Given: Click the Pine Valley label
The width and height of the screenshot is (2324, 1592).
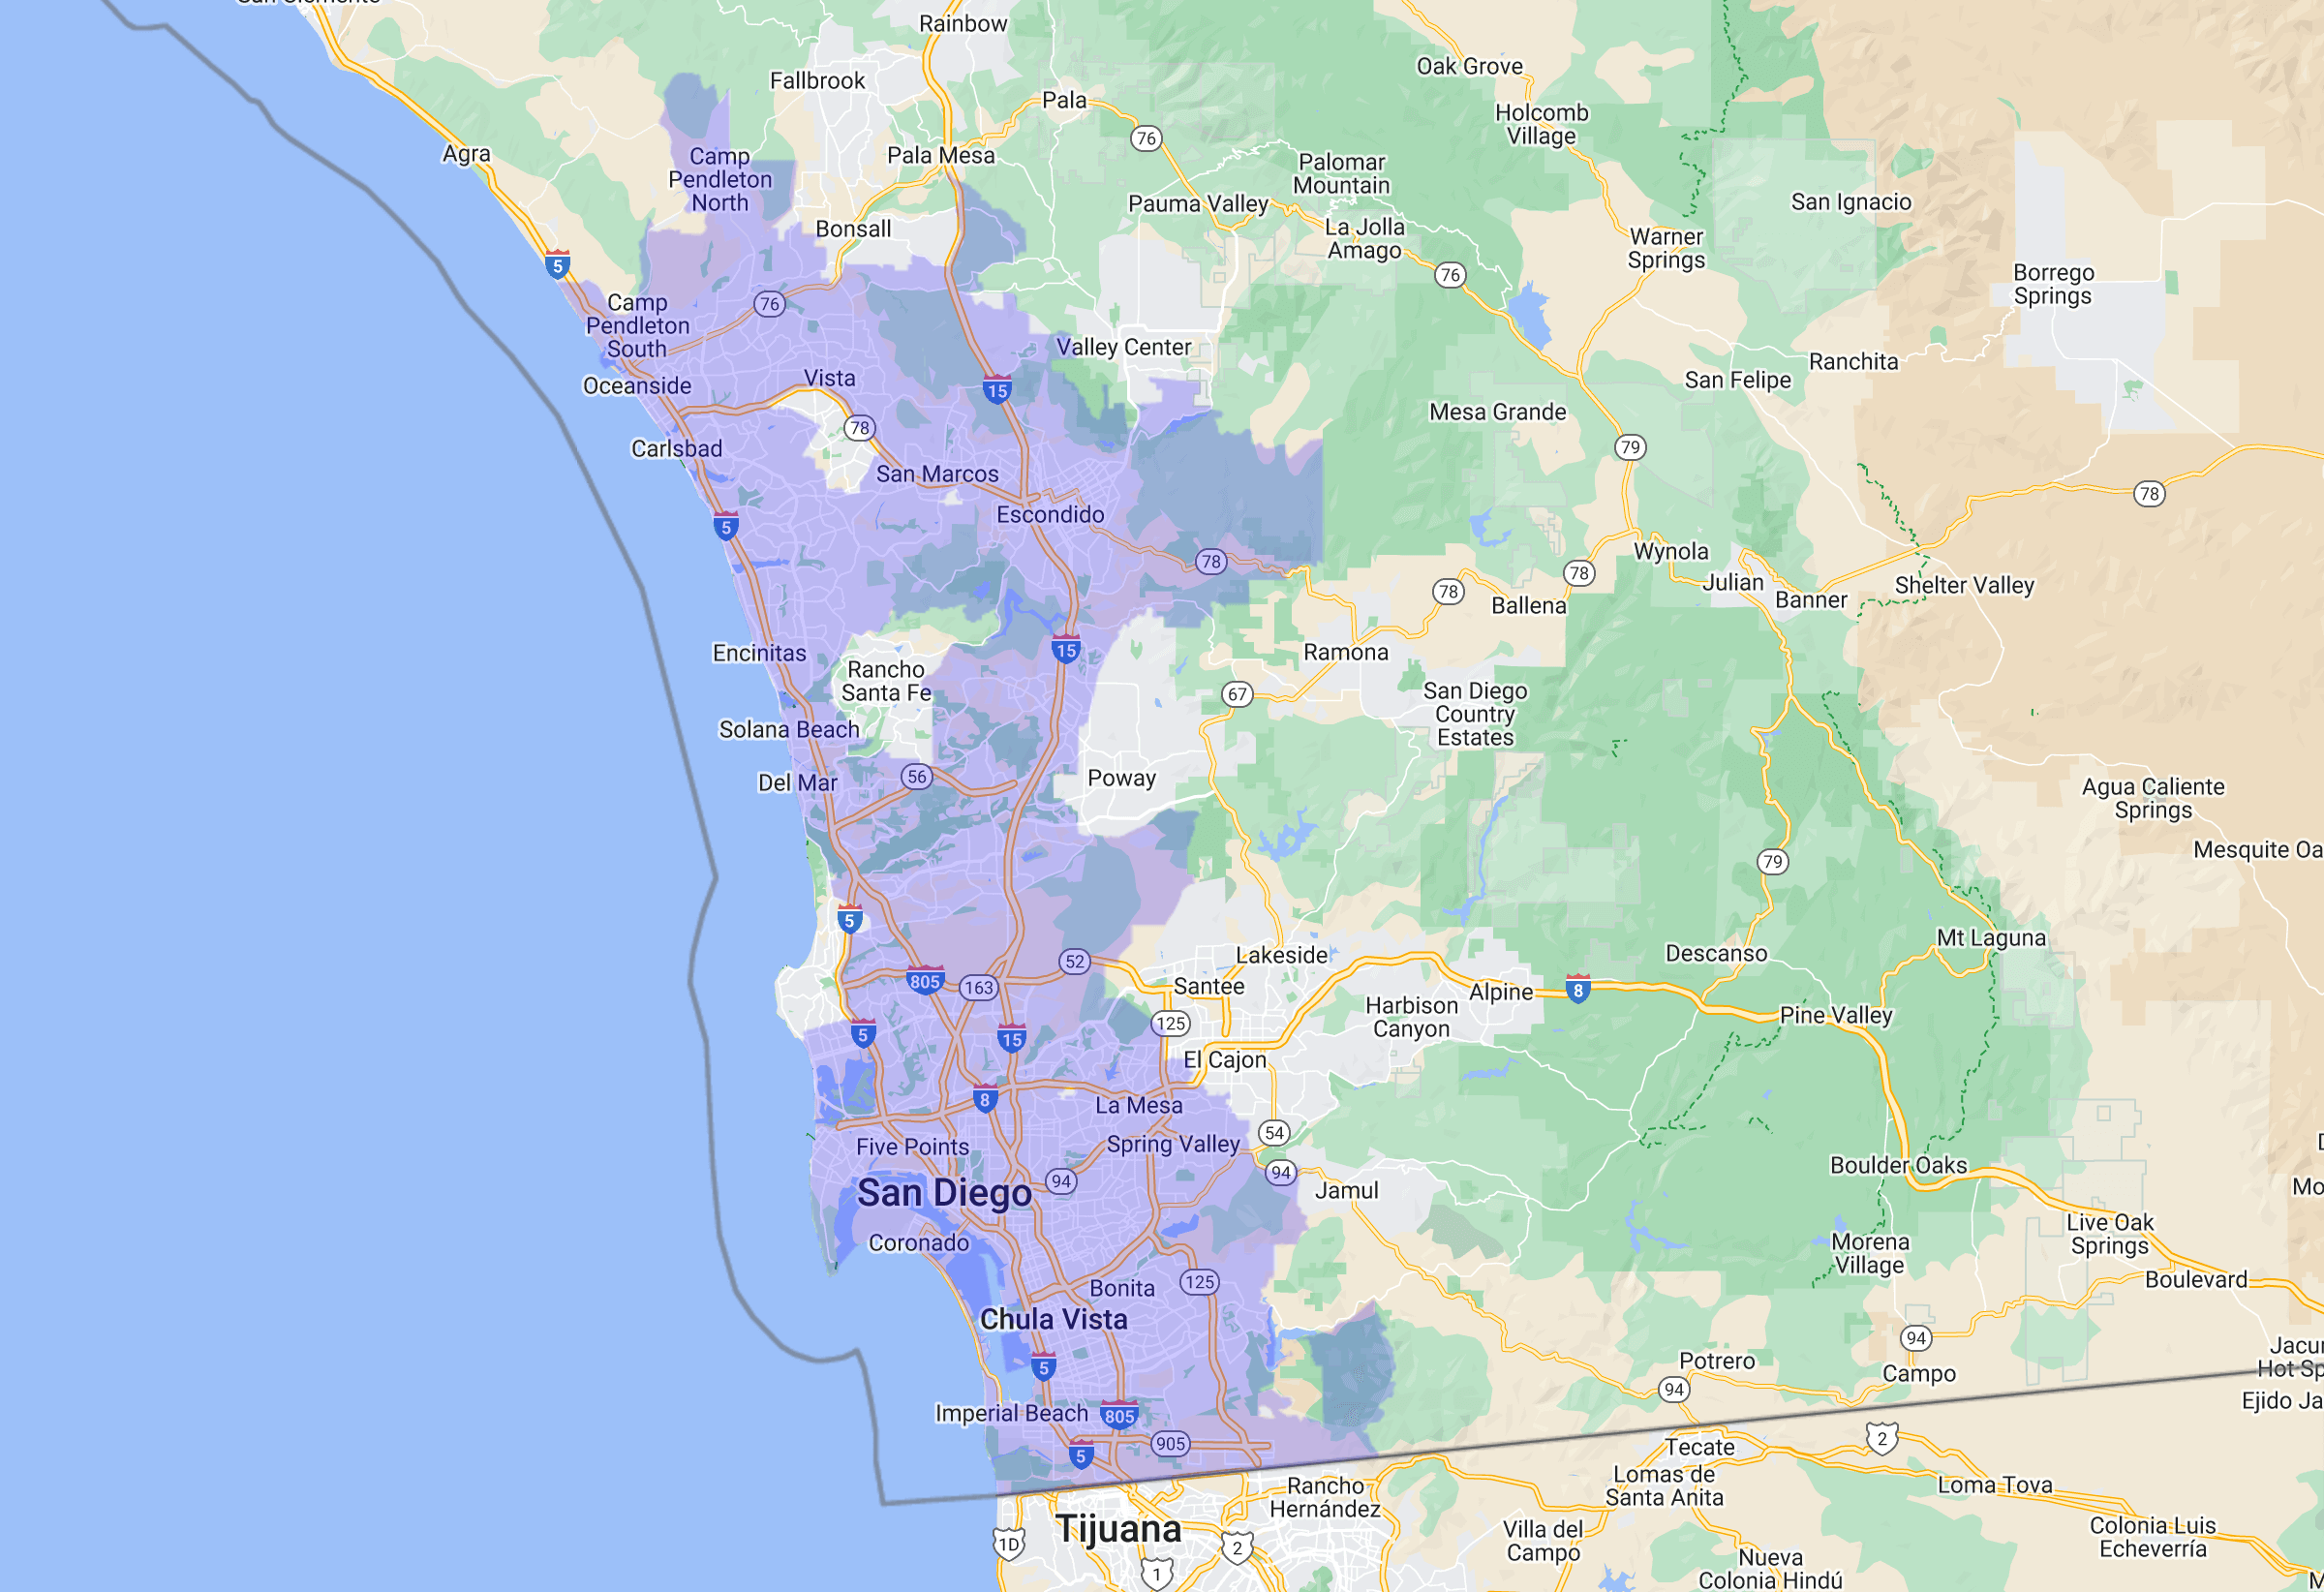Looking at the screenshot, I should point(1836,1014).
